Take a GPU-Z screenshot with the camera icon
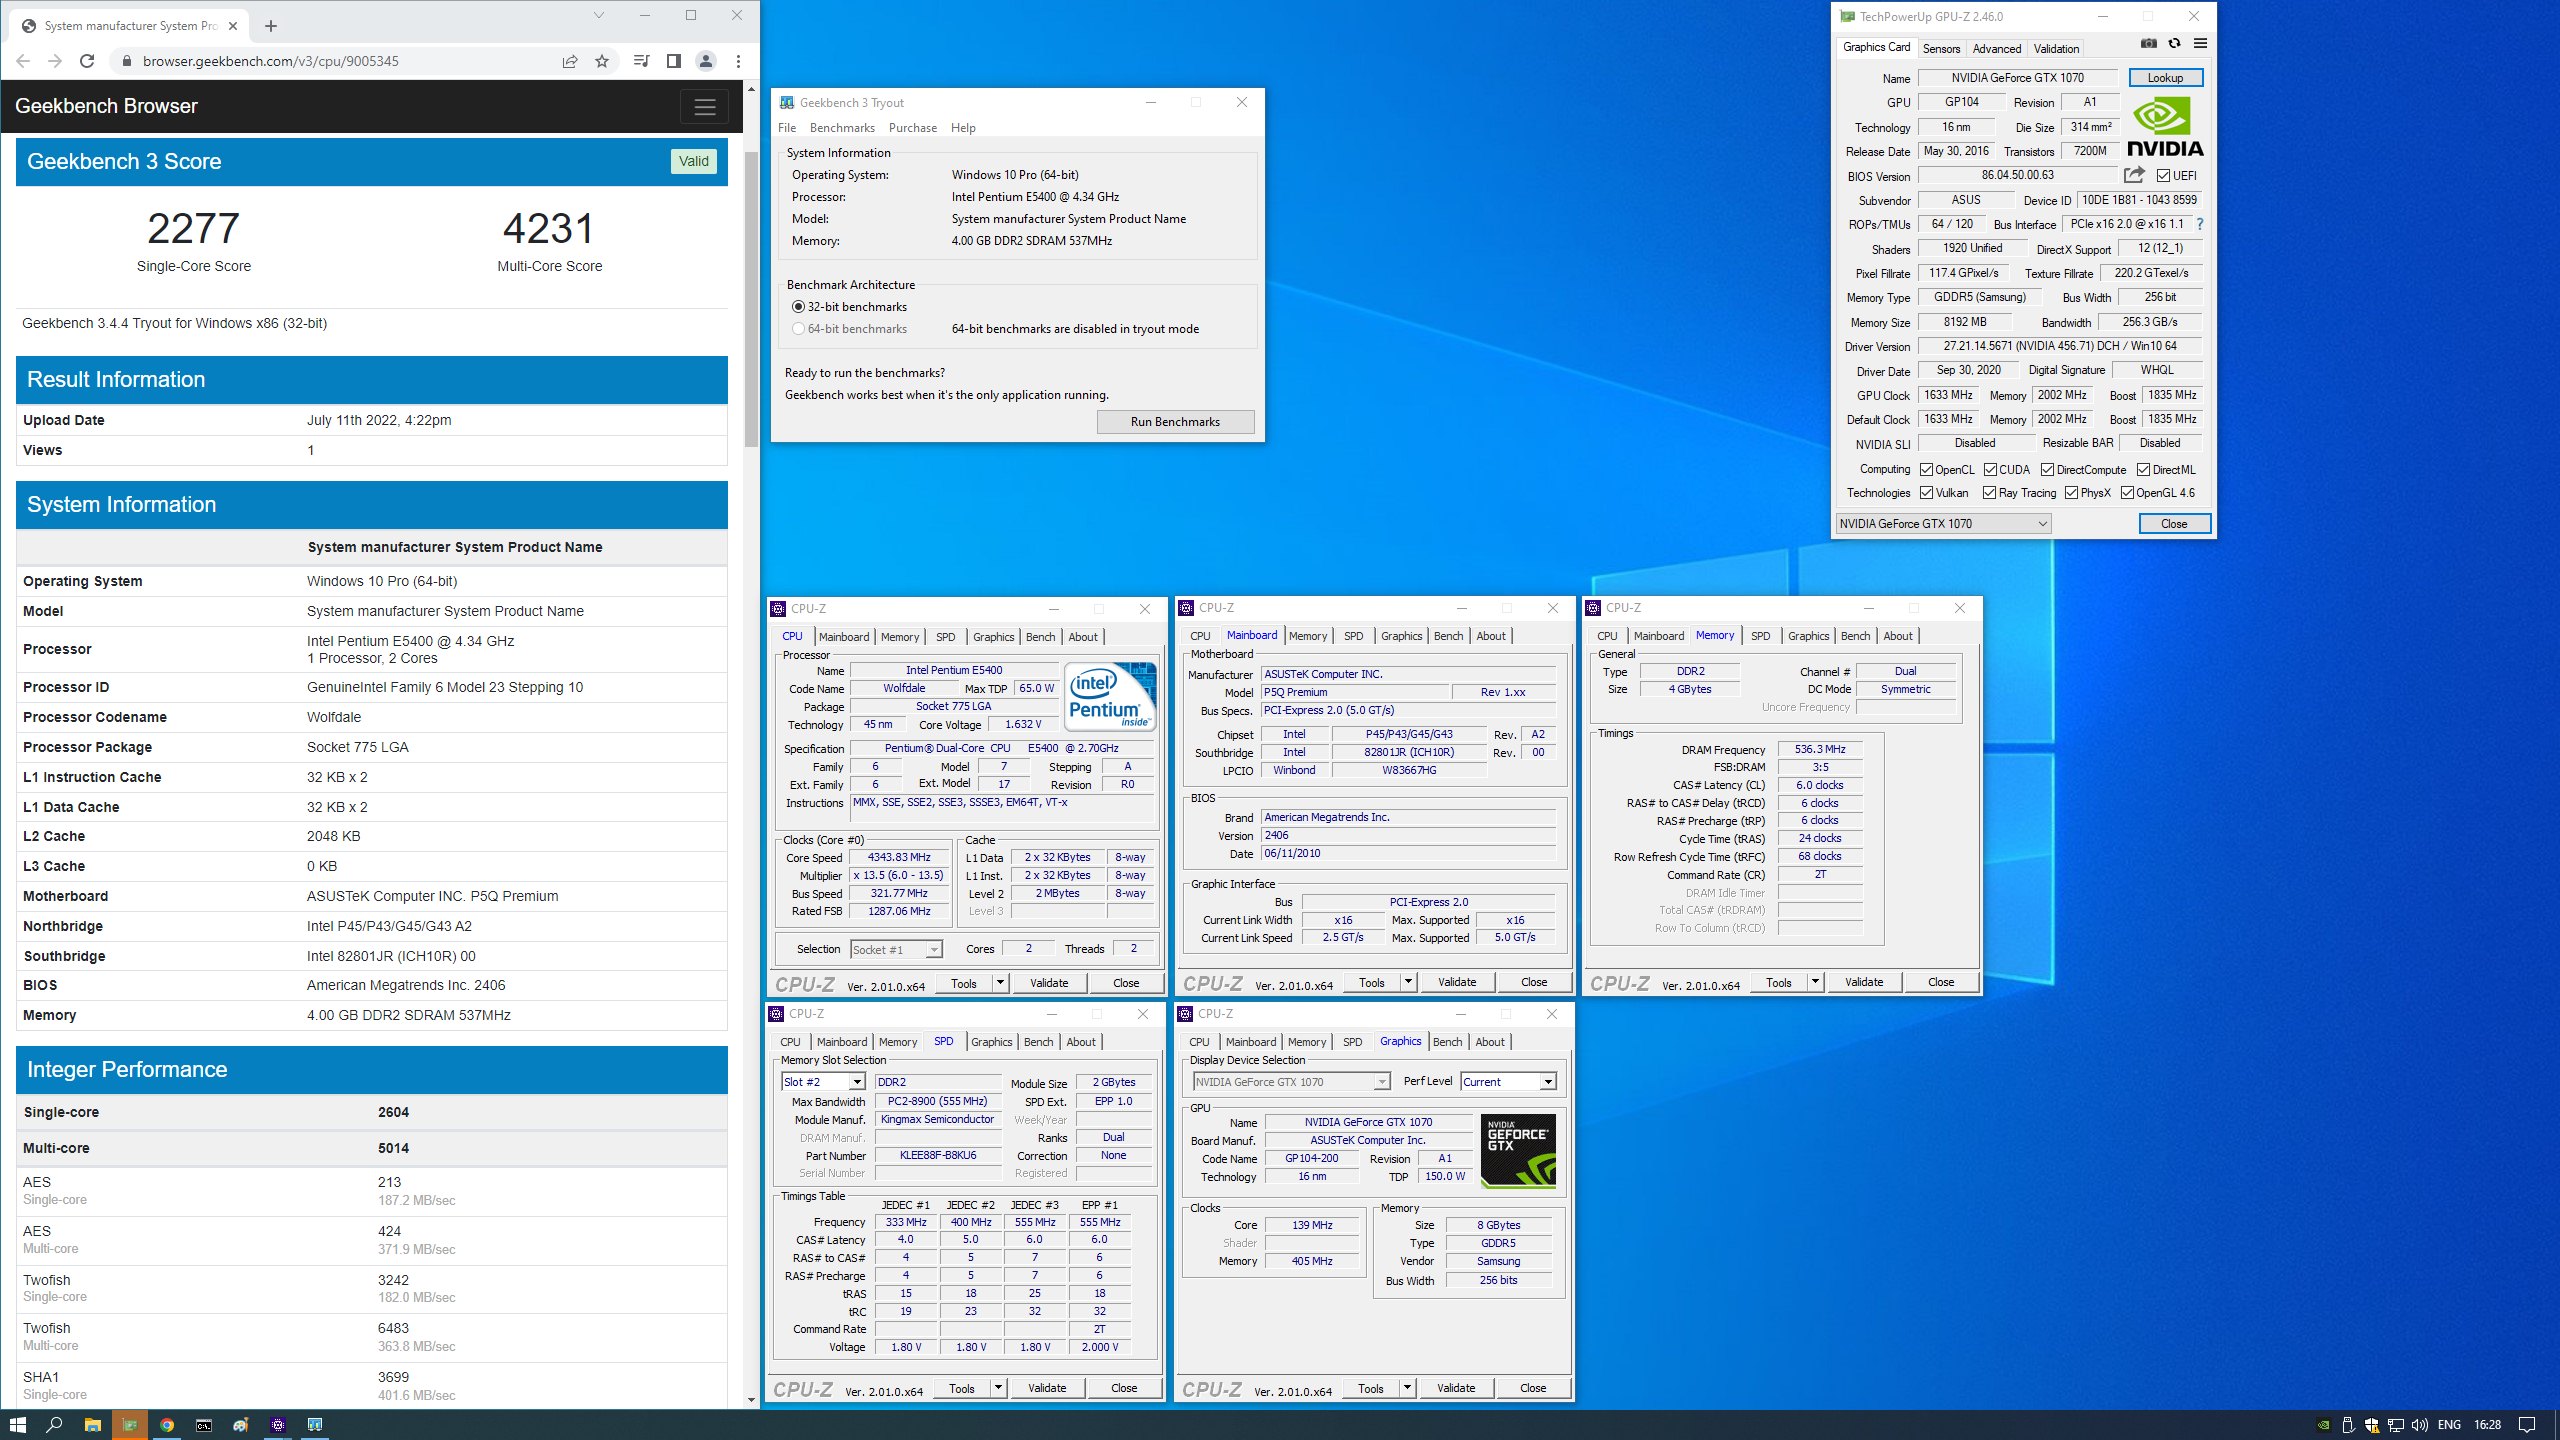2560x1440 pixels. pos(2148,44)
